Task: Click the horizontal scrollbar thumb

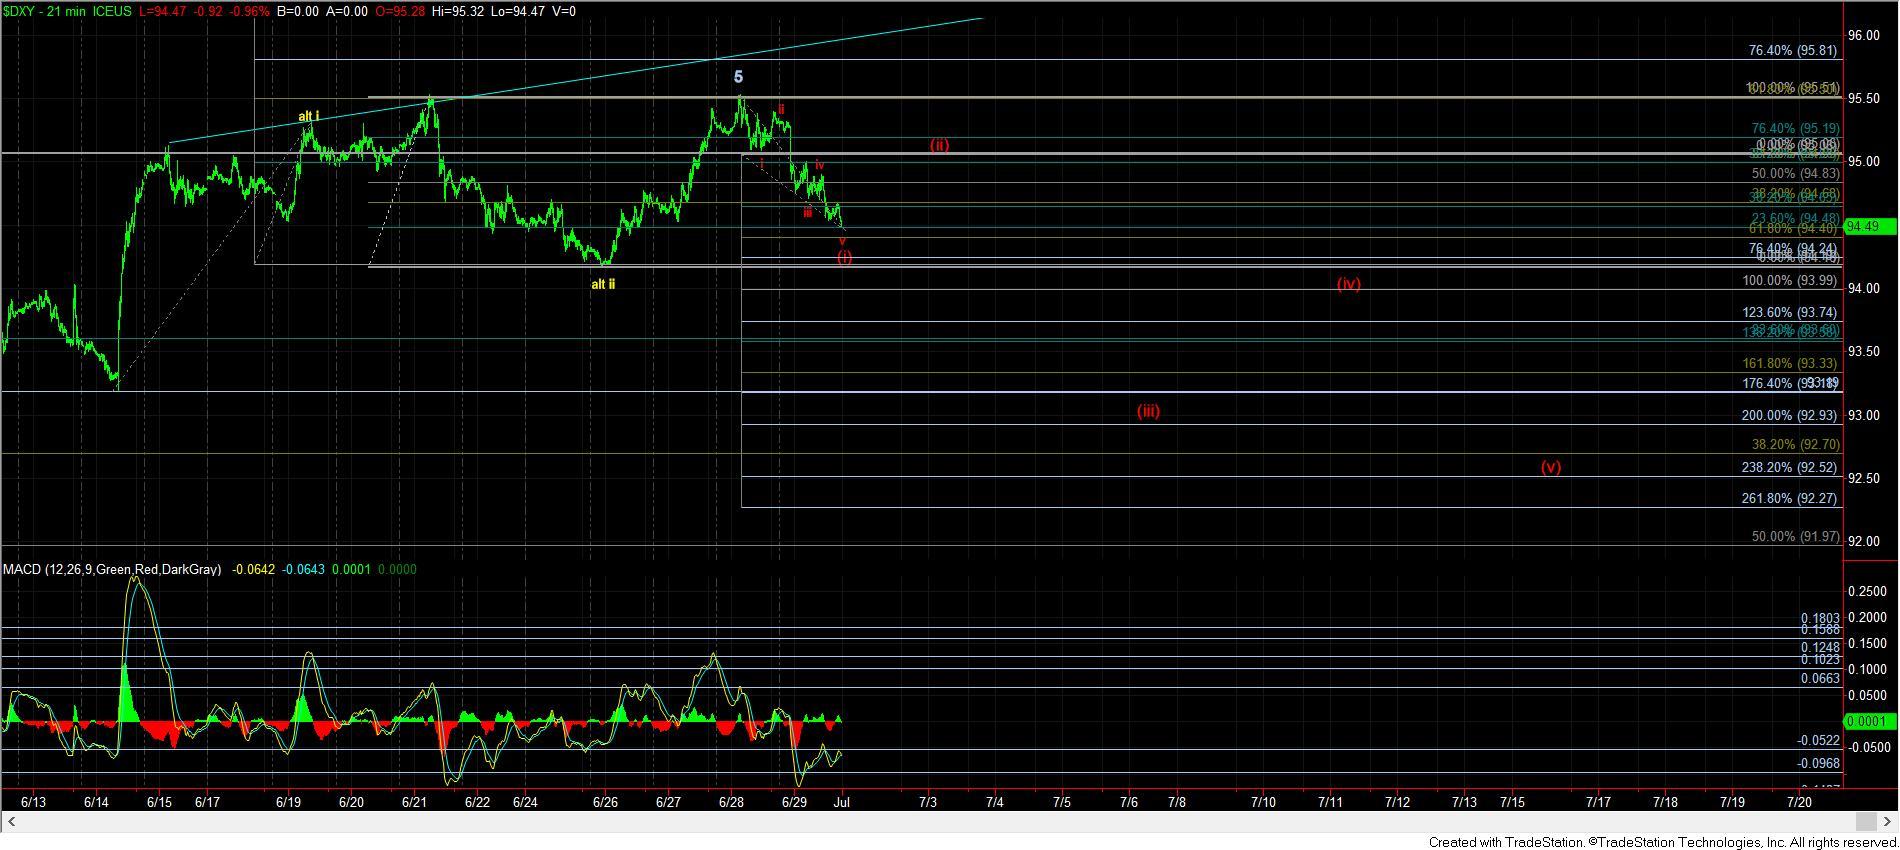Action: [x=1865, y=822]
